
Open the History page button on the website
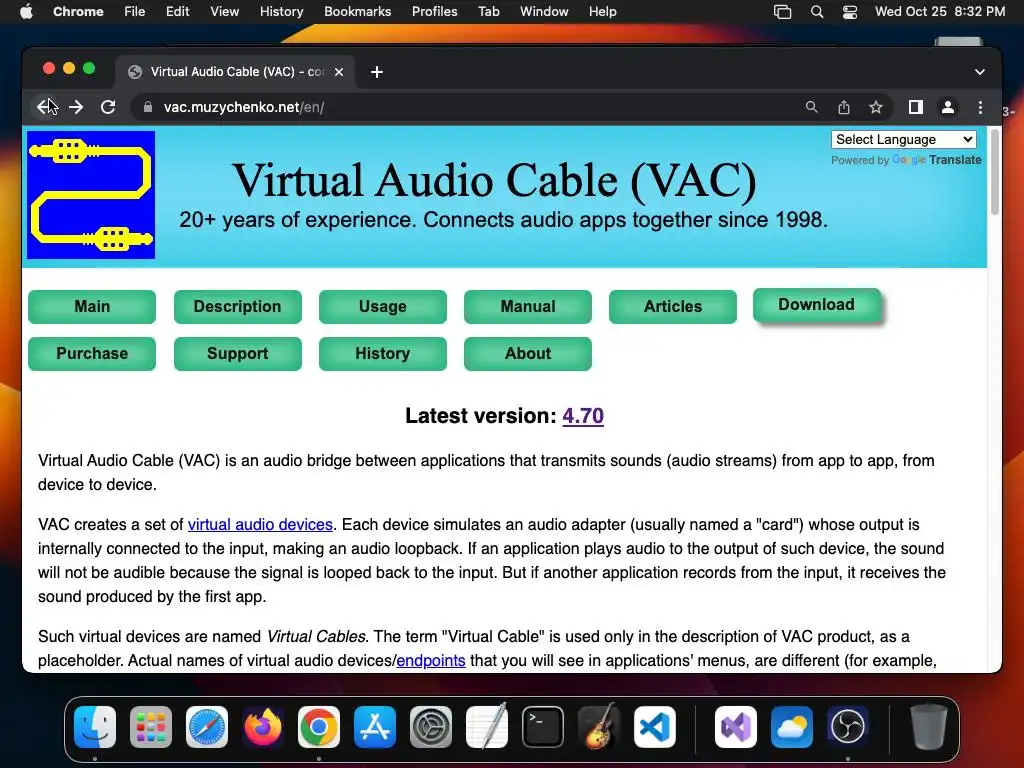coord(383,354)
